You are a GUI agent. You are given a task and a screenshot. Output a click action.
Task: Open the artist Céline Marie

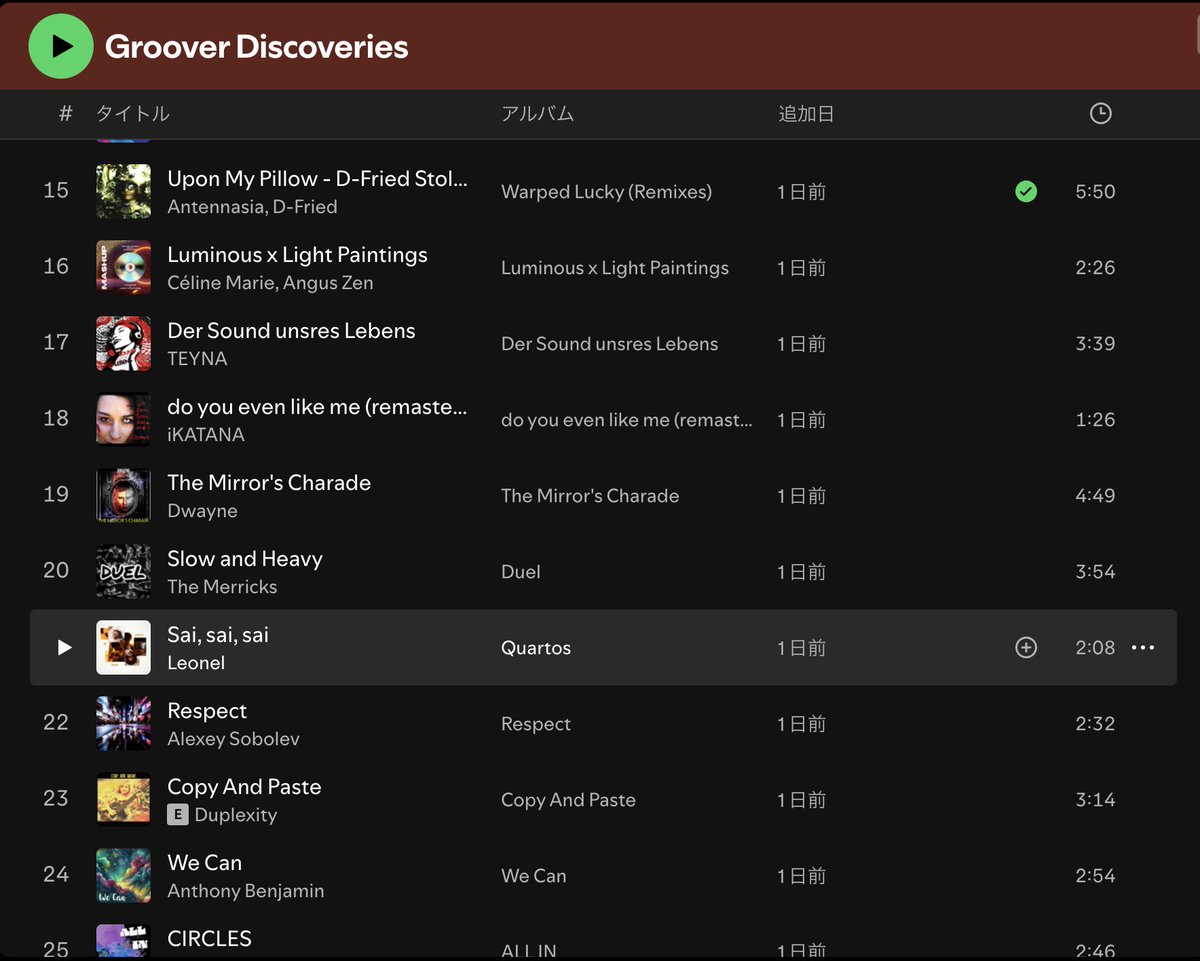click(220, 283)
